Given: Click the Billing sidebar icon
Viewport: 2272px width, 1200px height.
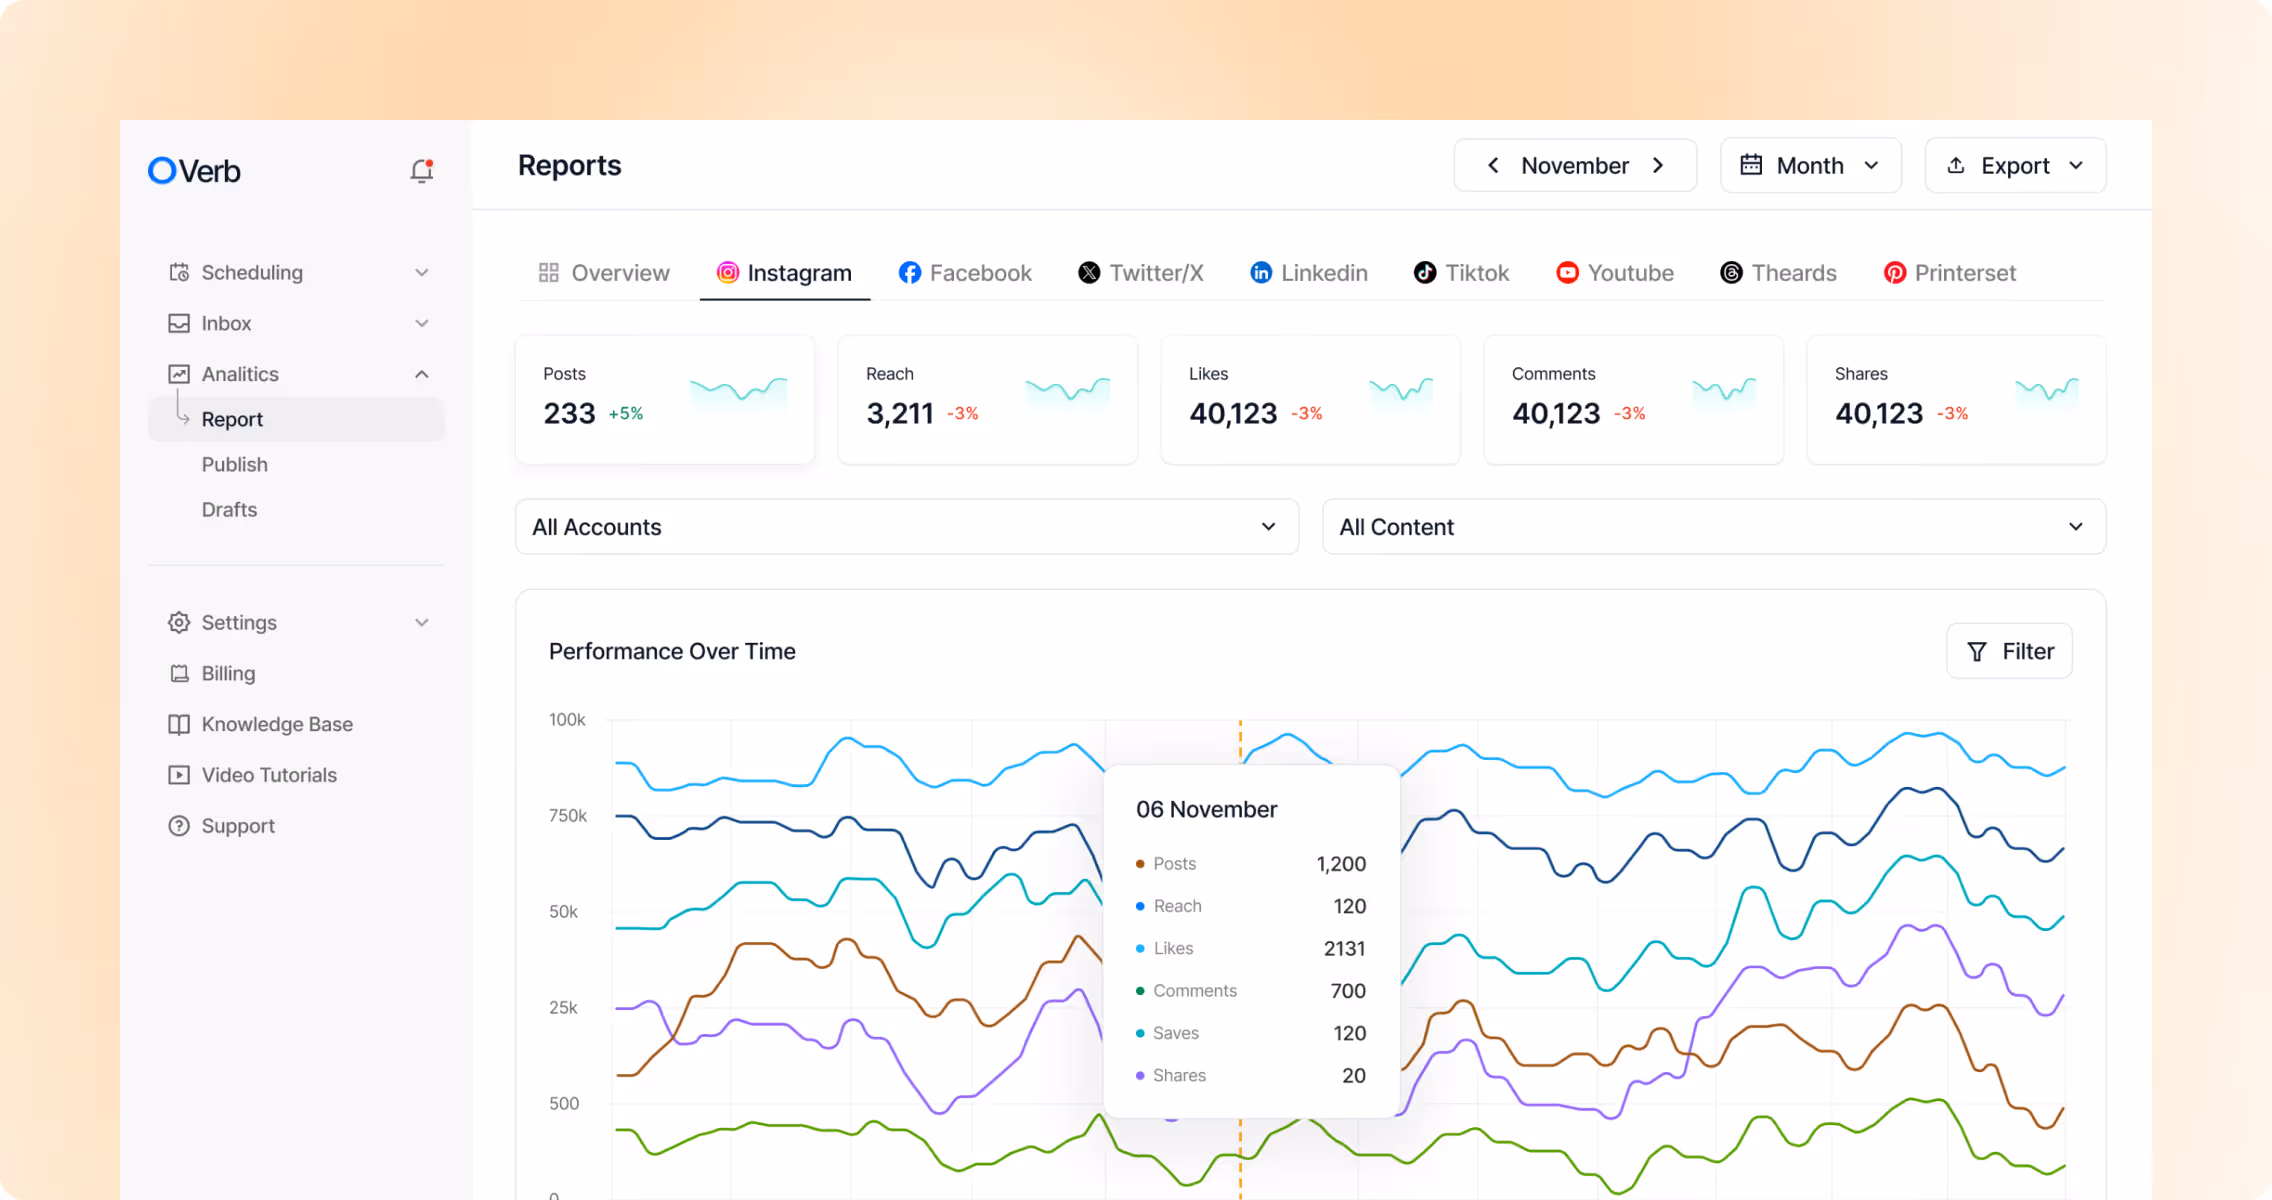Looking at the screenshot, I should pyautogui.click(x=179, y=673).
